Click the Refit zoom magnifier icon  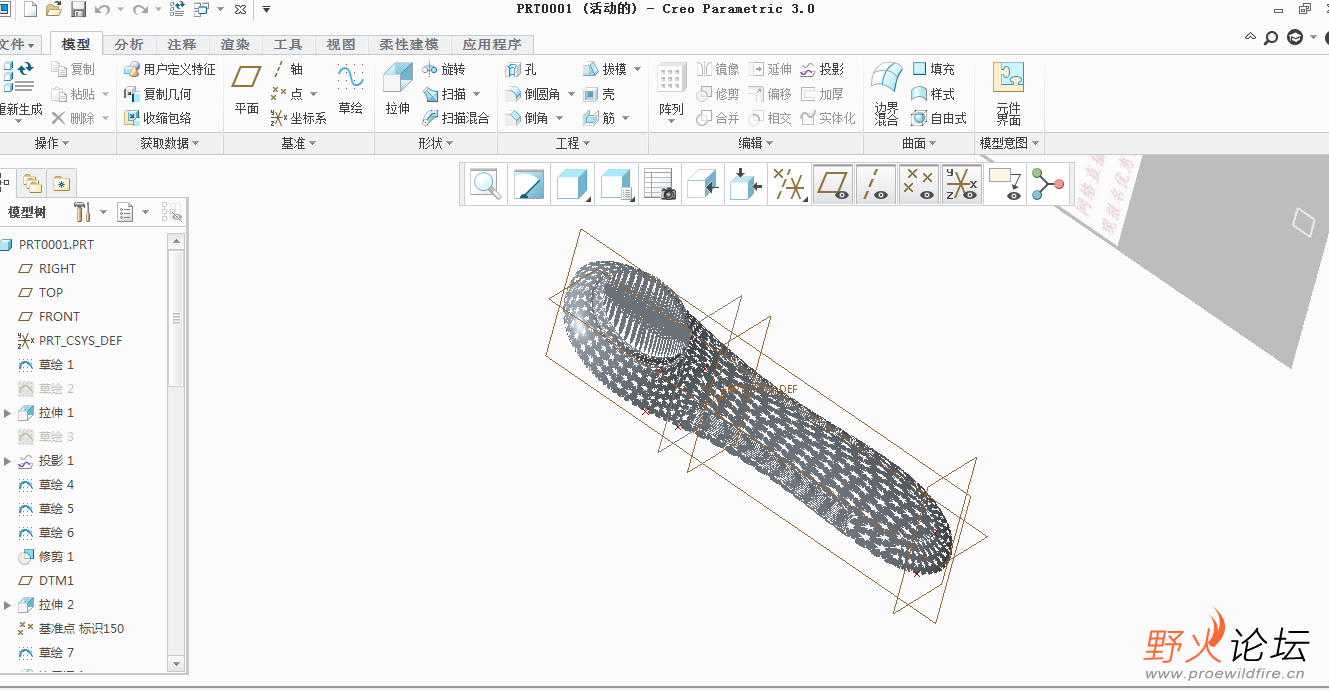tap(486, 185)
